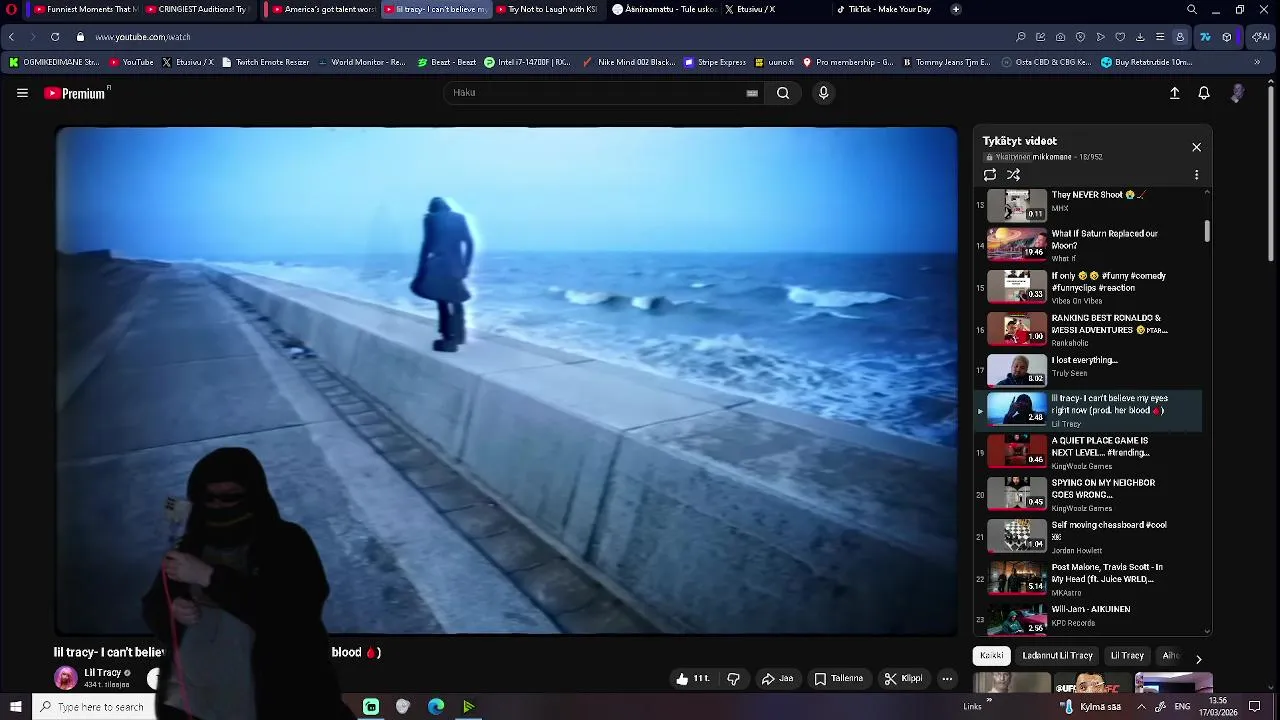Click the magnifier search button
Viewport: 1280px width, 720px height.
point(783,93)
